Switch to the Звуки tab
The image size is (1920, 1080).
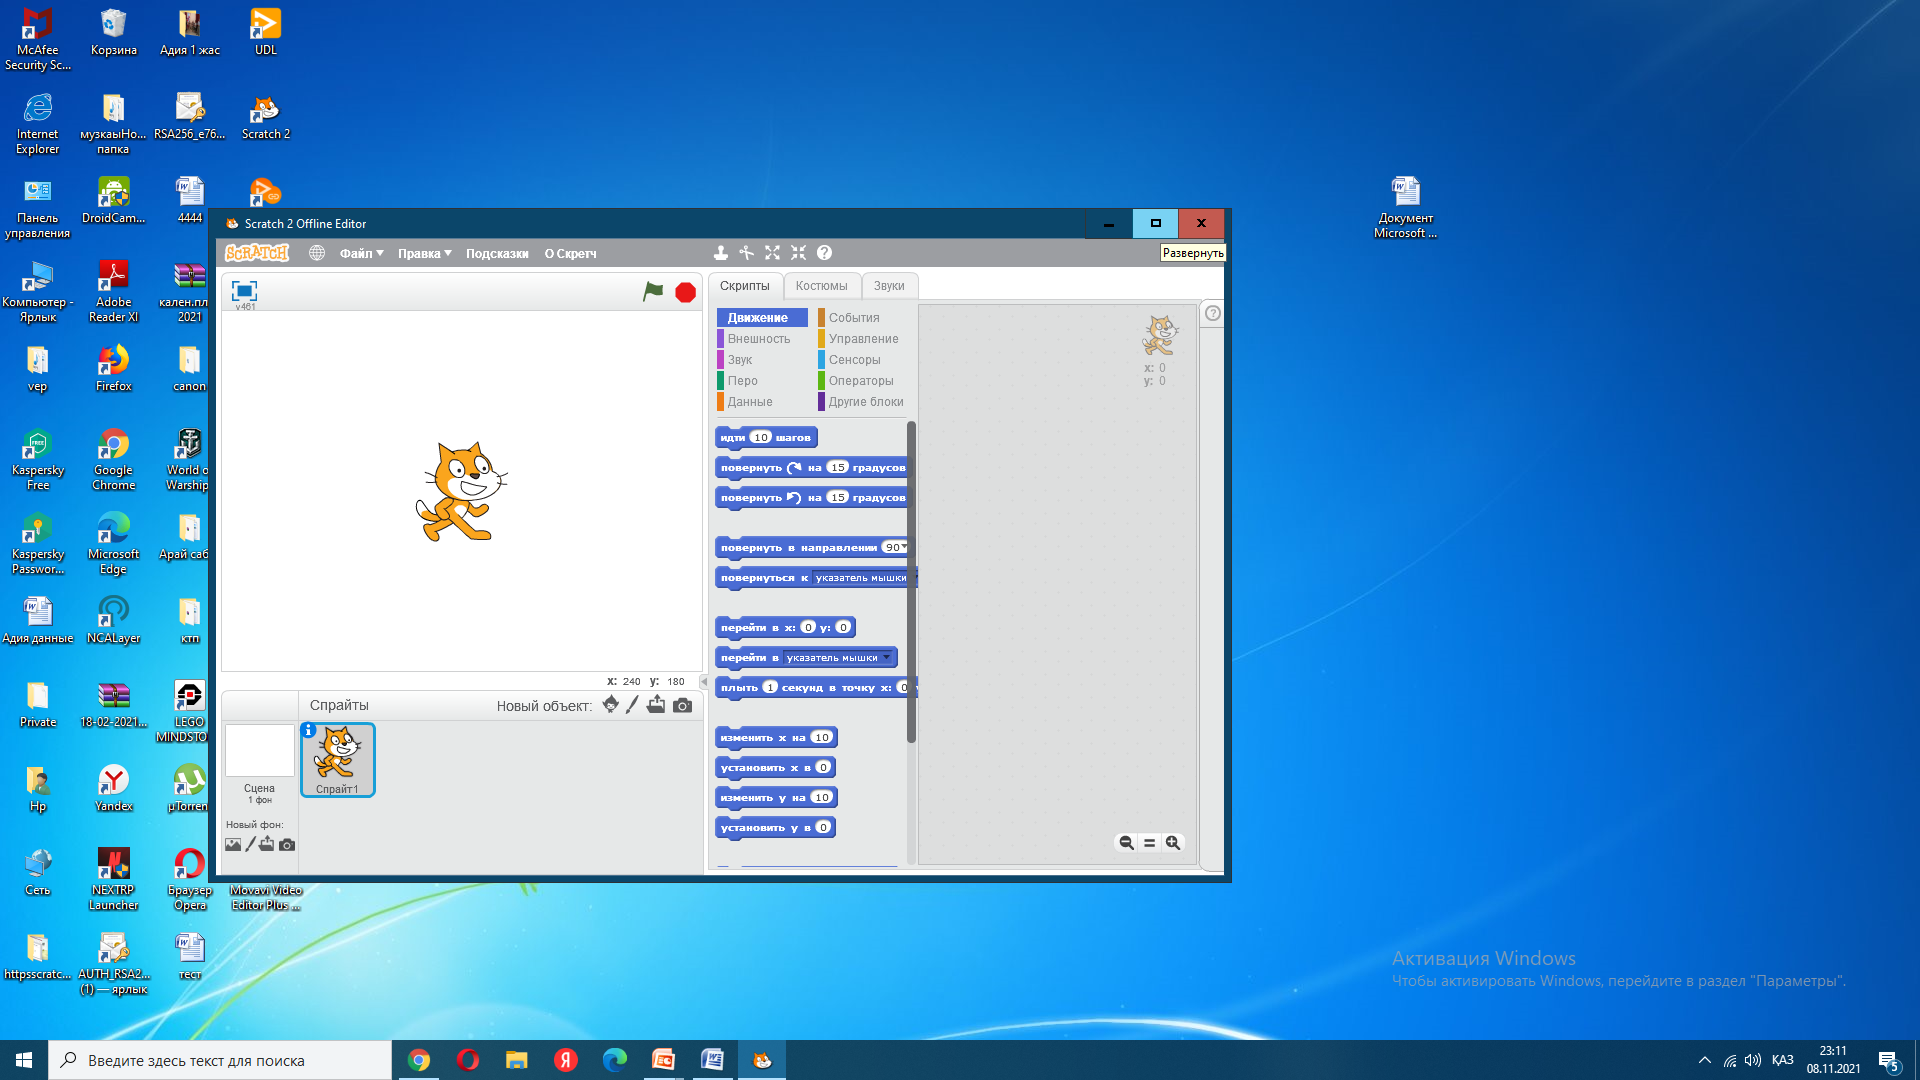(x=888, y=286)
